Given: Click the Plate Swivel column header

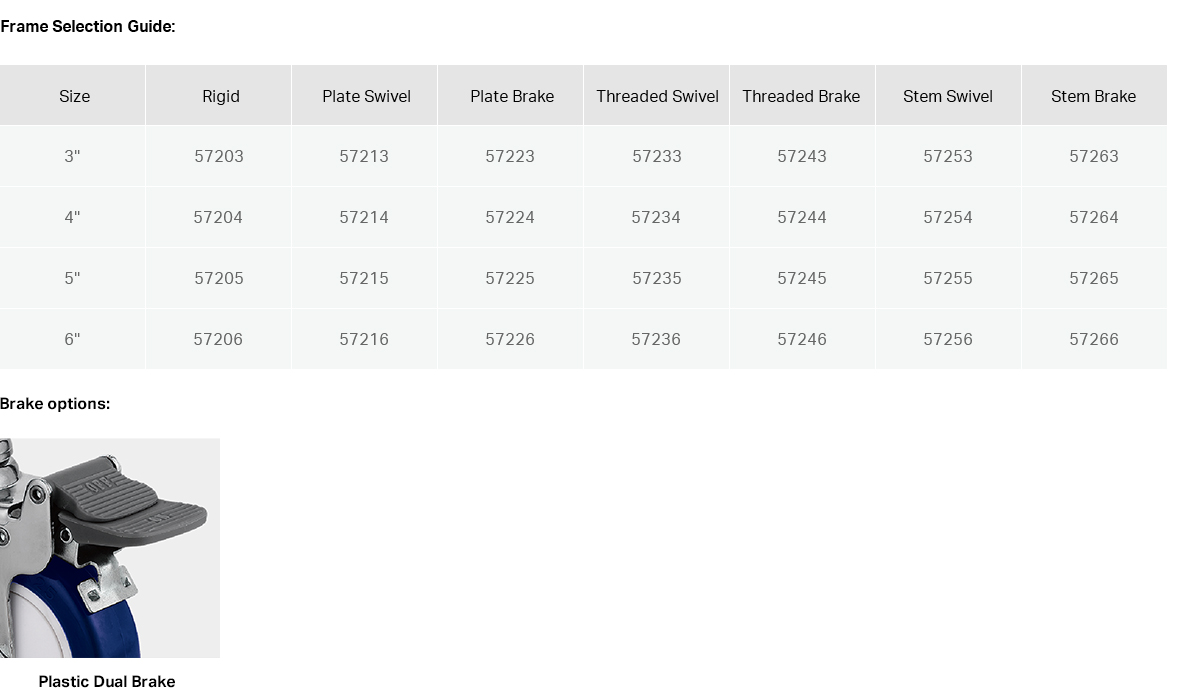Looking at the screenshot, I should (x=366, y=96).
